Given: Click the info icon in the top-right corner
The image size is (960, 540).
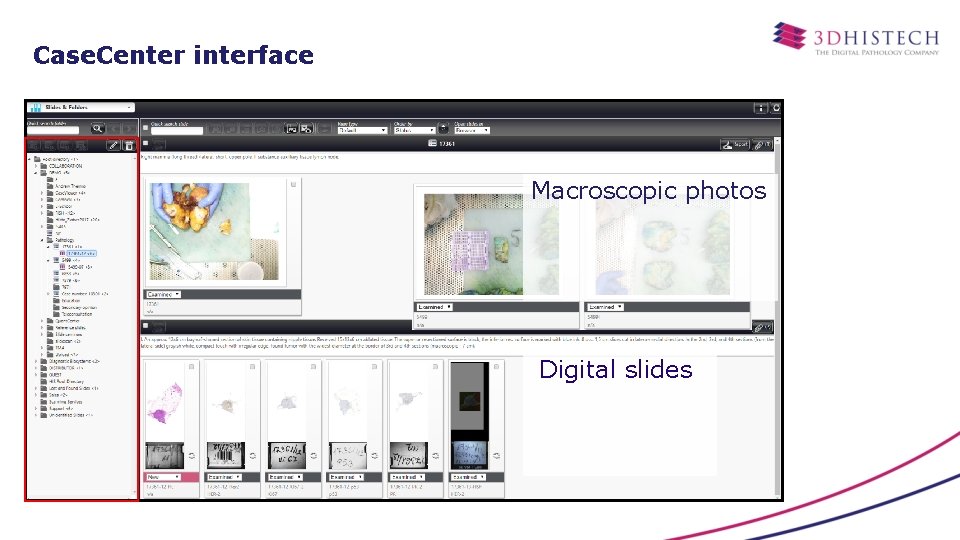Looking at the screenshot, I should click(x=760, y=108).
